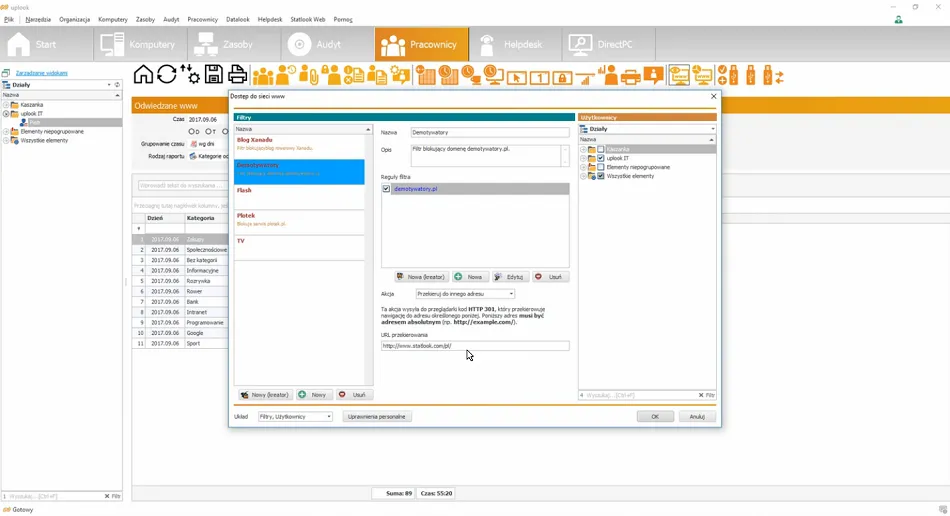Click the Edytuj button under filter rules
Viewport: 950px width, 516px height.
pos(511,277)
